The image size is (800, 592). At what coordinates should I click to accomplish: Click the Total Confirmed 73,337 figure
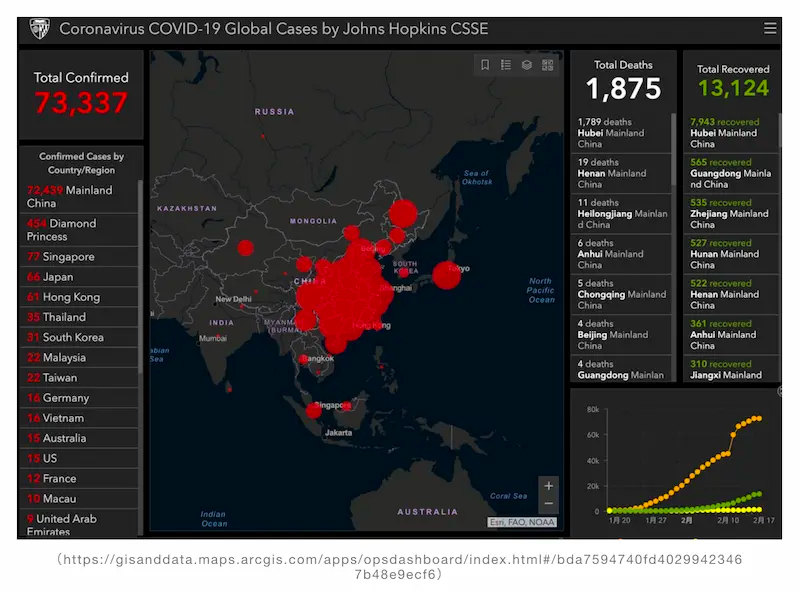click(81, 103)
